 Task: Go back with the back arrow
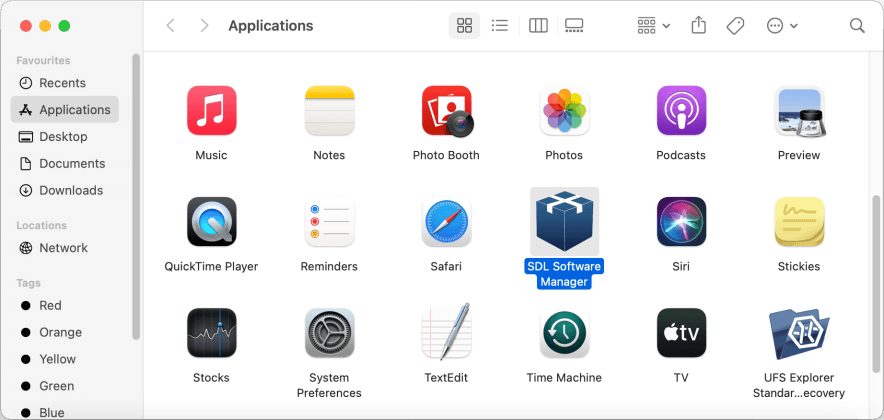[x=170, y=26]
